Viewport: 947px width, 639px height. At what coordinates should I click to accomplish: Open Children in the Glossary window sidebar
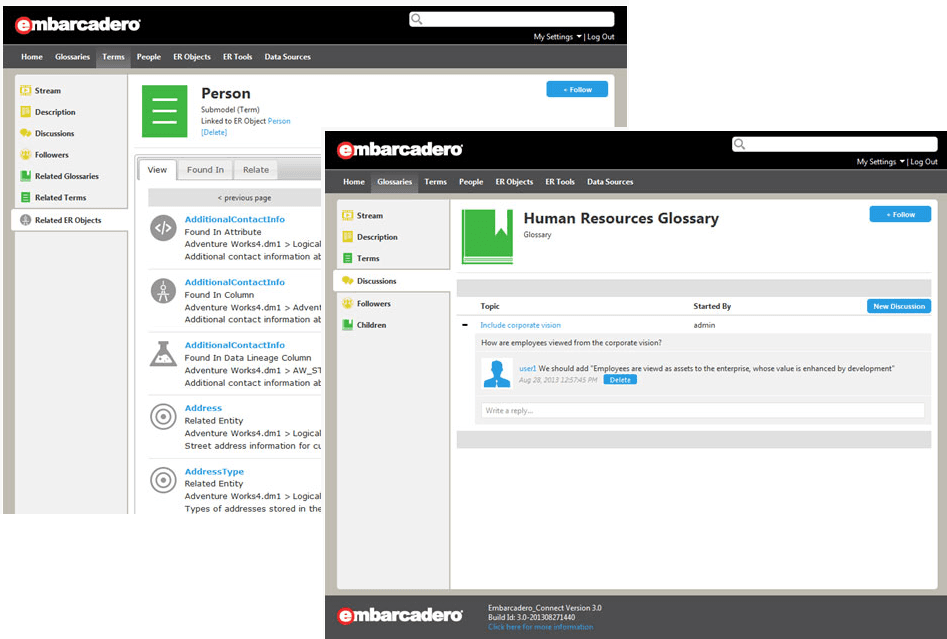pos(364,325)
